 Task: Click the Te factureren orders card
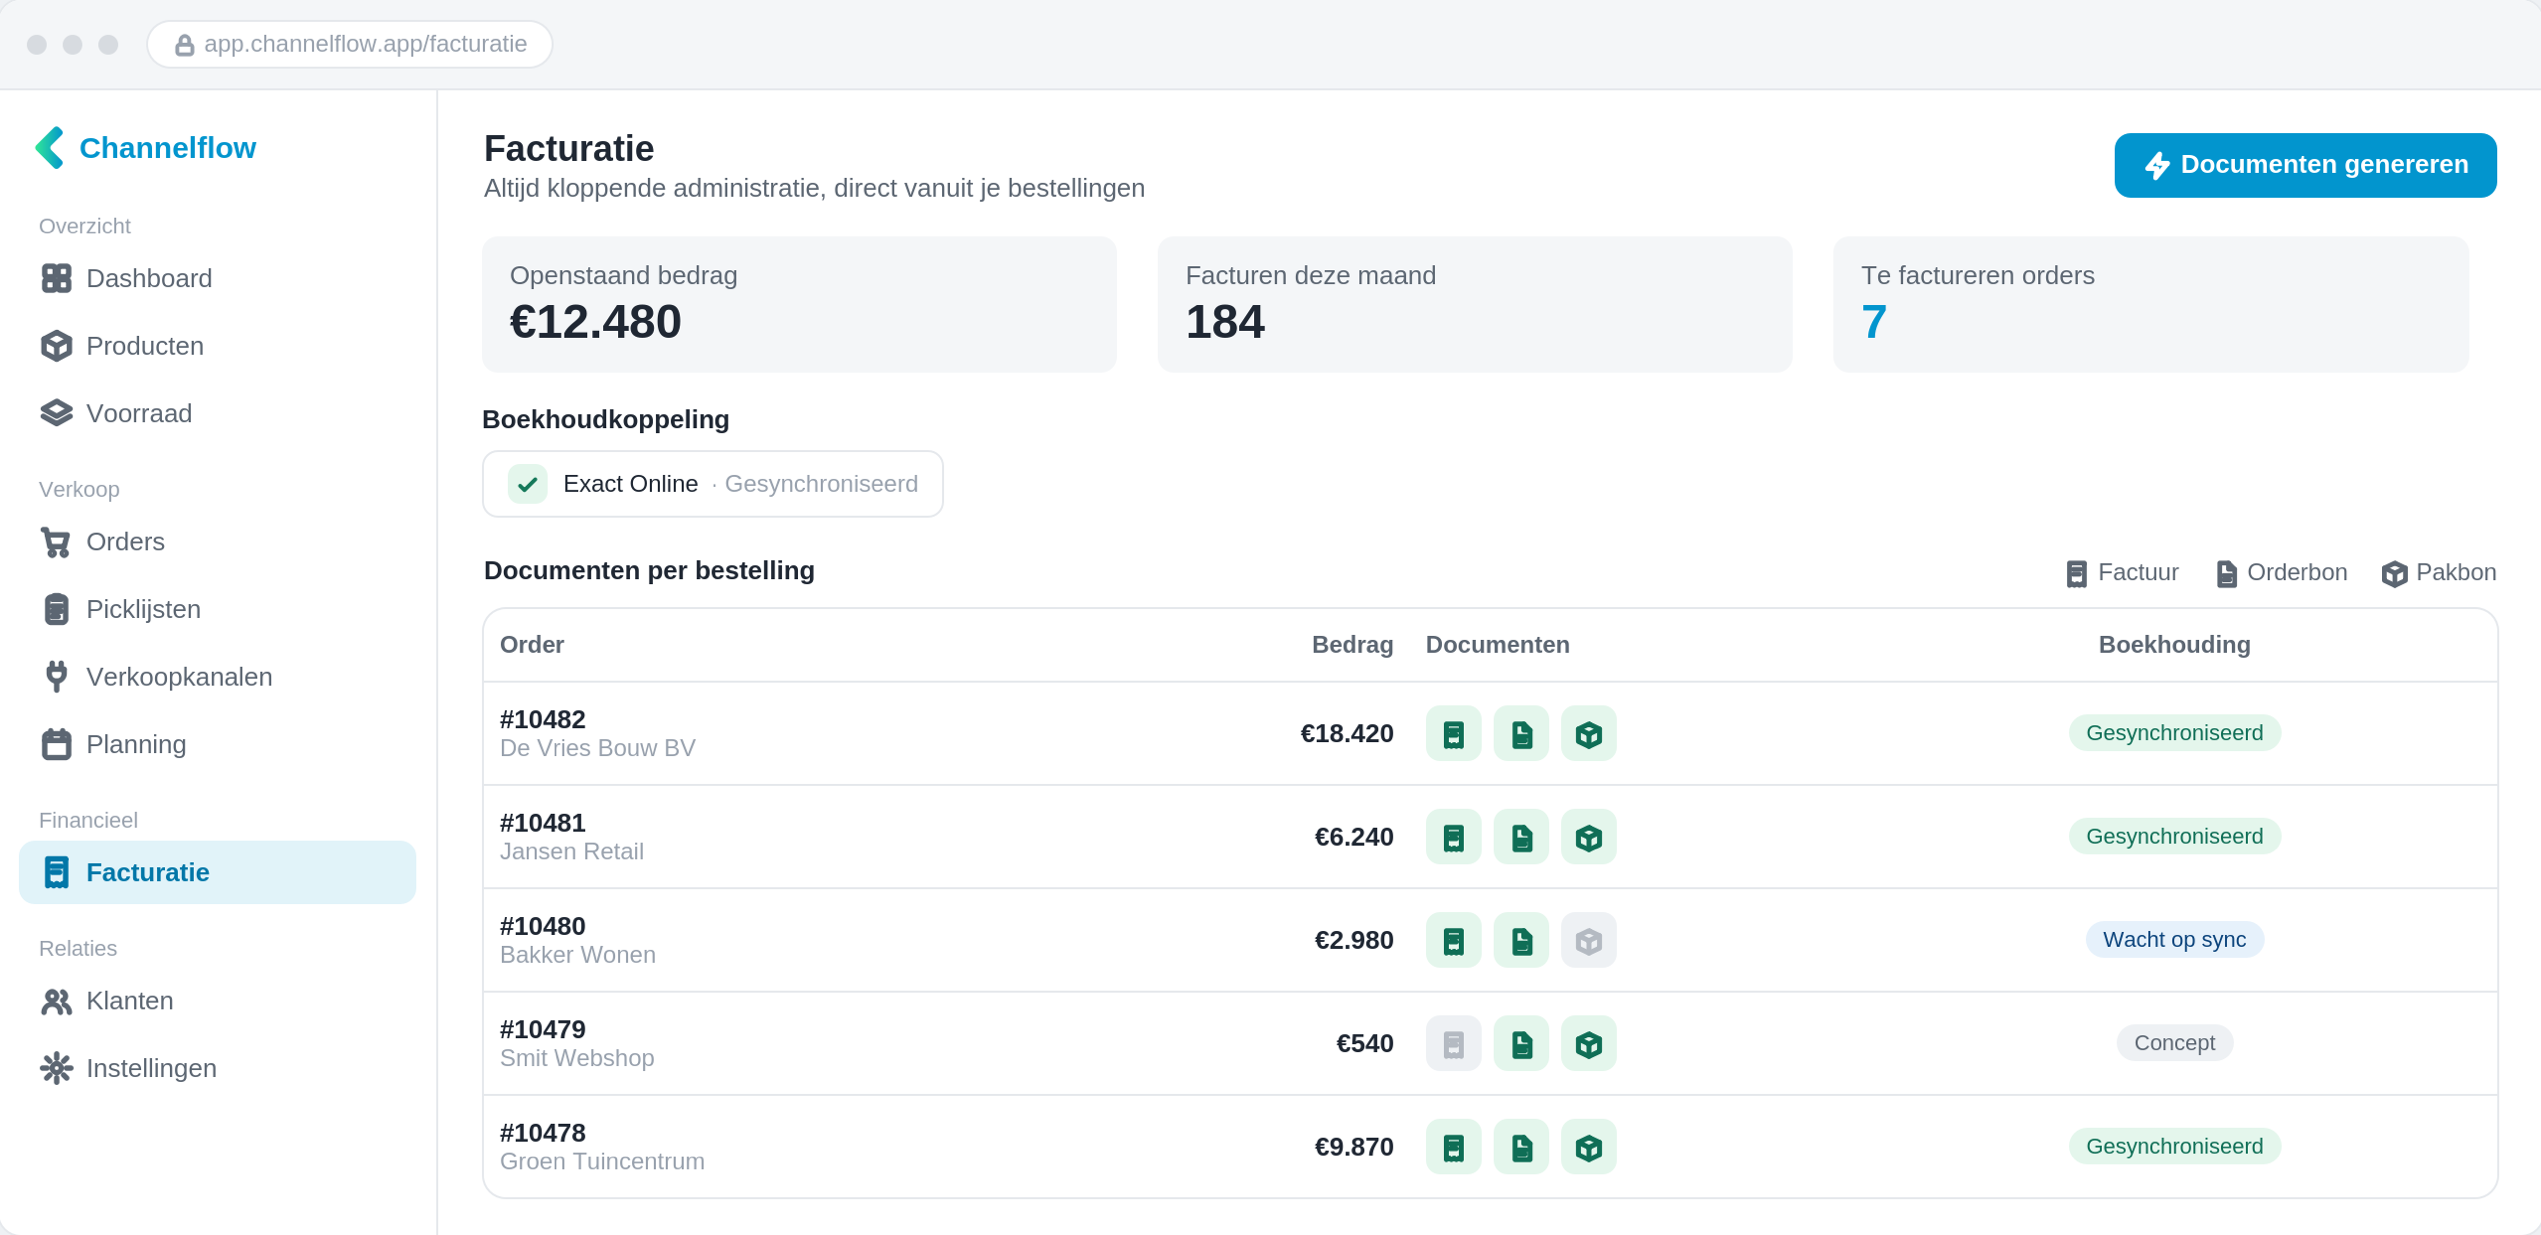(x=2150, y=305)
